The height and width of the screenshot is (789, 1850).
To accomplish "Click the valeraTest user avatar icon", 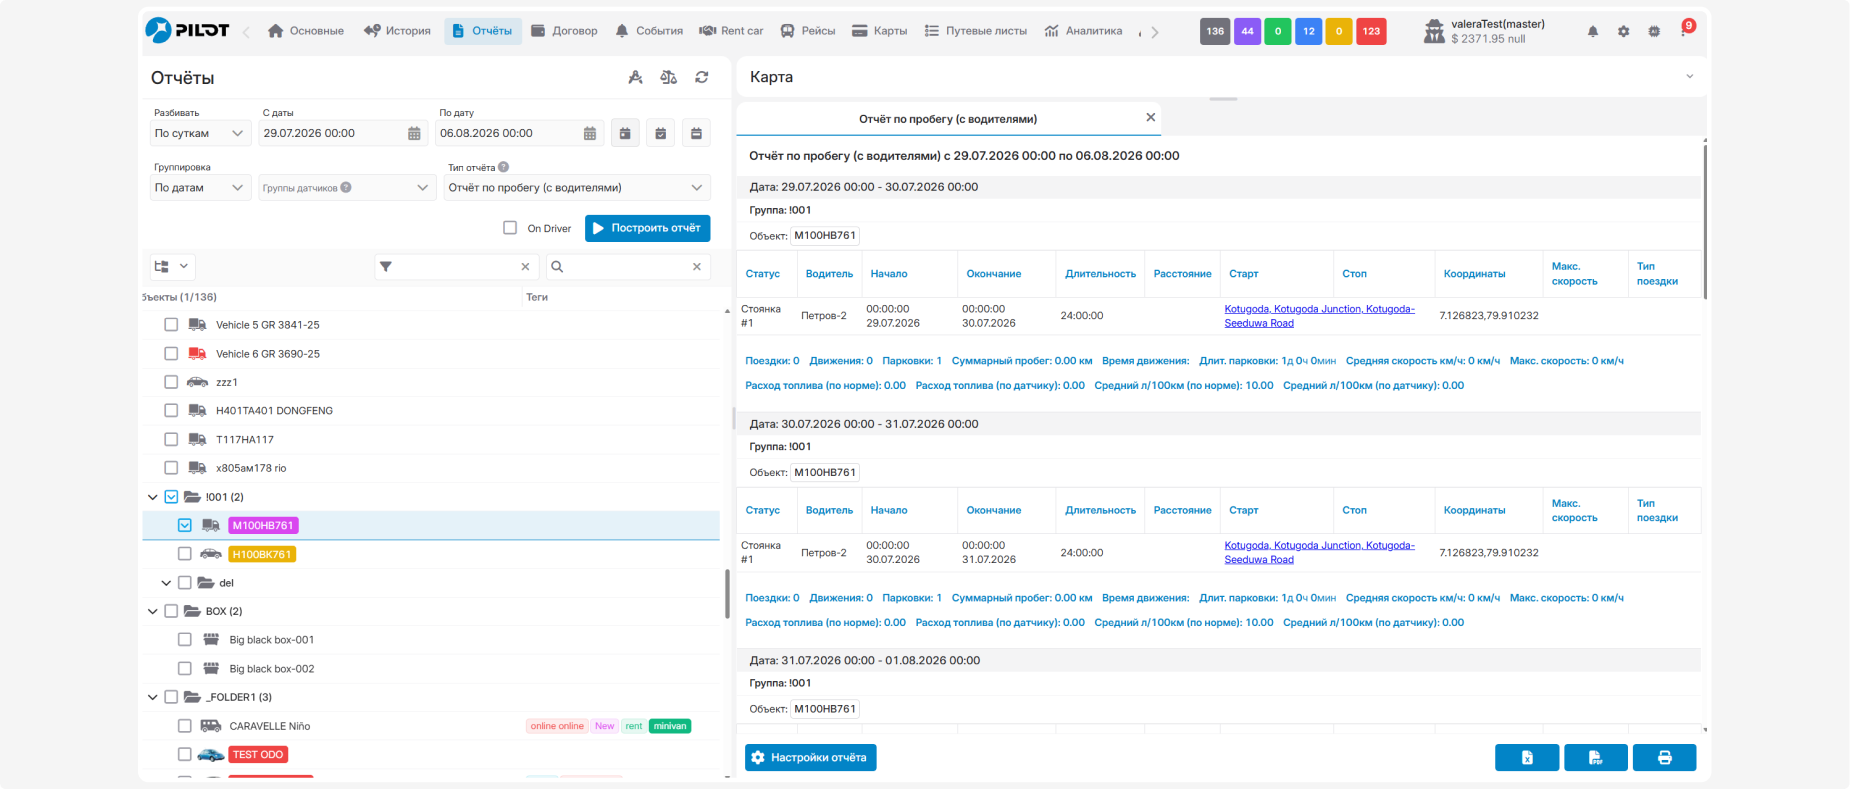I will (x=1434, y=32).
